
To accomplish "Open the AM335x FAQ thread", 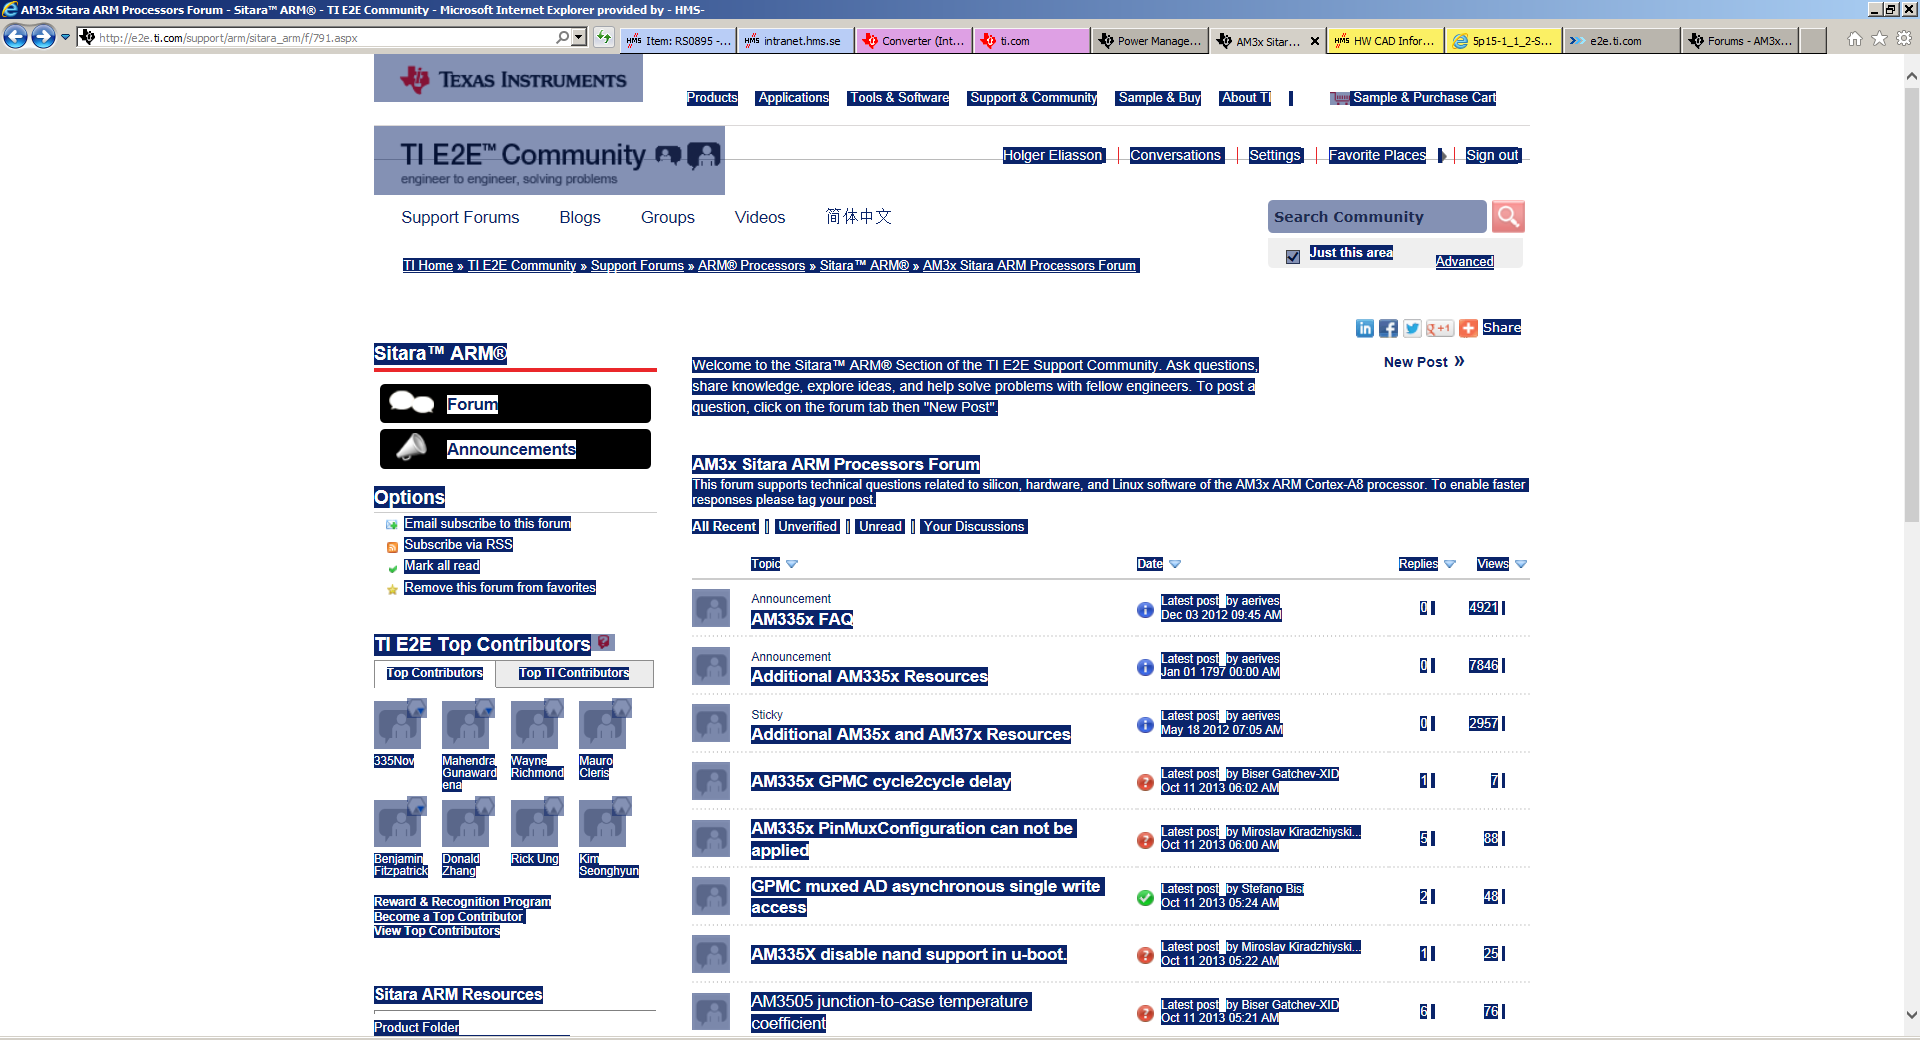I will [802, 619].
